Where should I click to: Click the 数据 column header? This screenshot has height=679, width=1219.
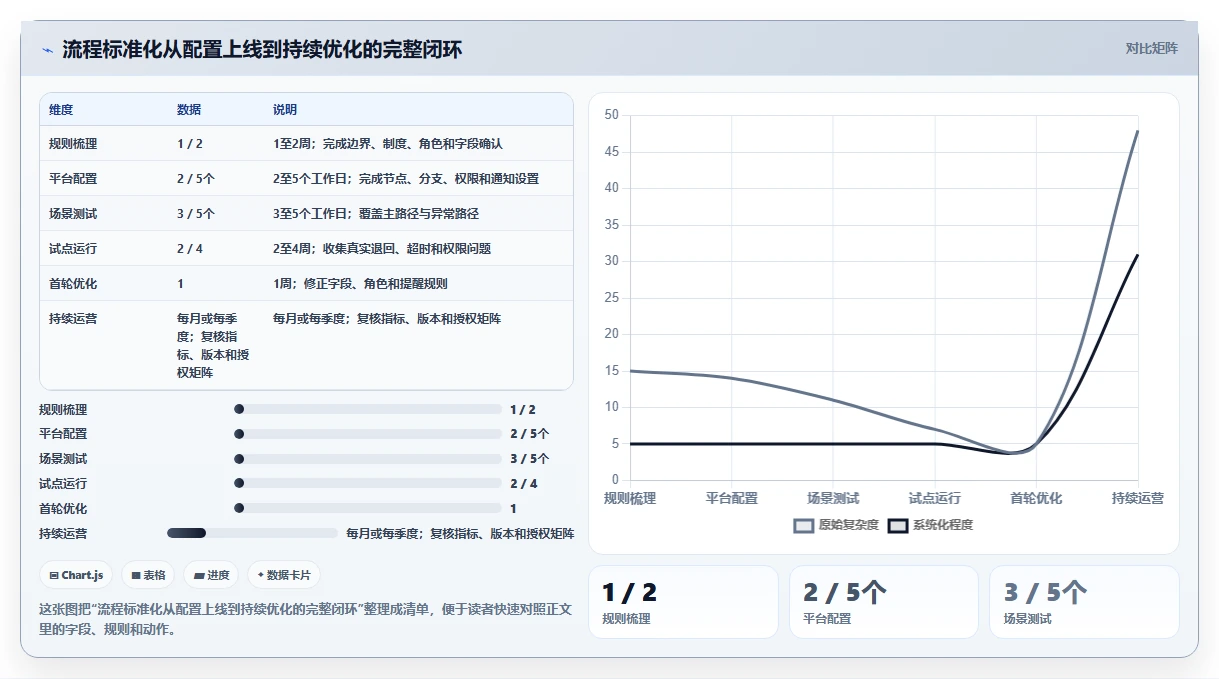(x=189, y=110)
